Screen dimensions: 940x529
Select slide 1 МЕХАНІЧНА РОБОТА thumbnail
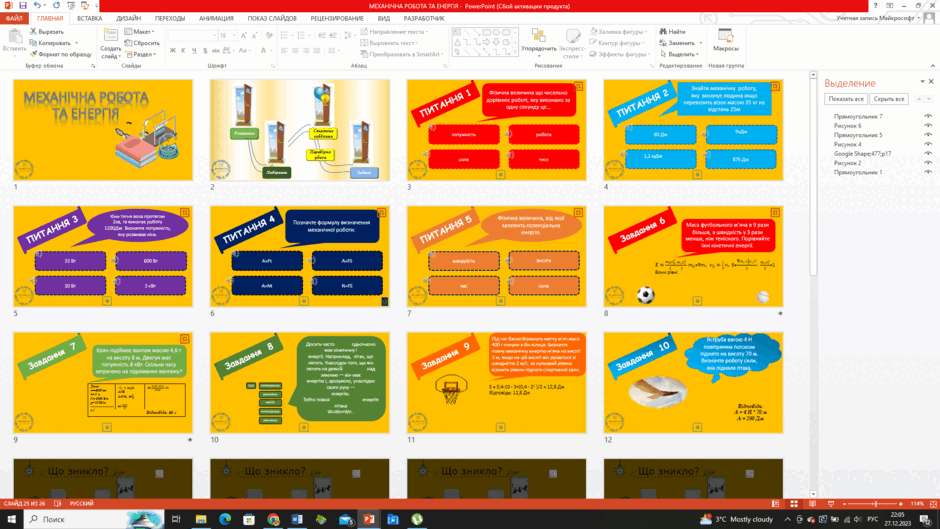point(103,130)
